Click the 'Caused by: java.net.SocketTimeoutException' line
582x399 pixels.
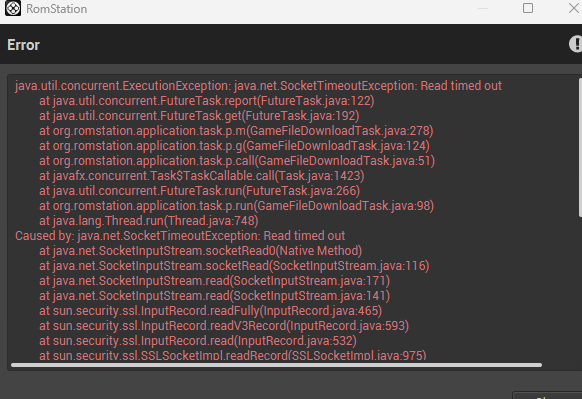click(180, 236)
